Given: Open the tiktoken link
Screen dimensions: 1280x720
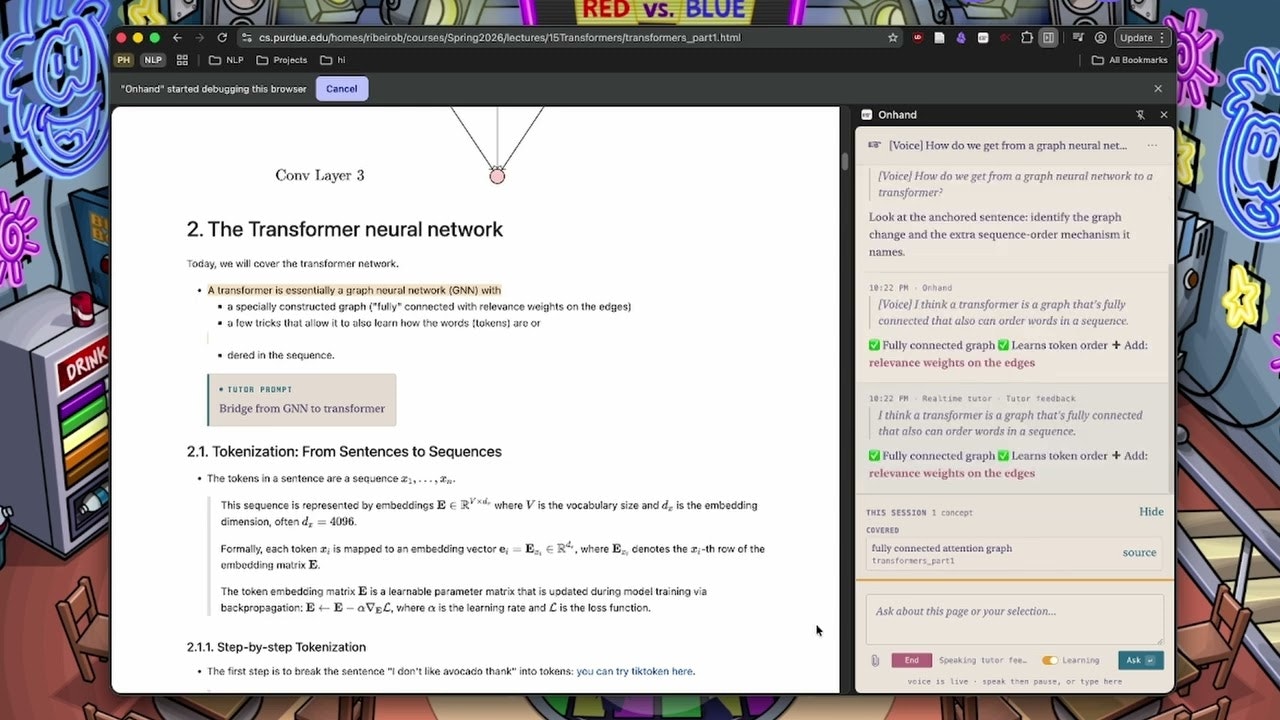Looking at the screenshot, I should [x=635, y=671].
